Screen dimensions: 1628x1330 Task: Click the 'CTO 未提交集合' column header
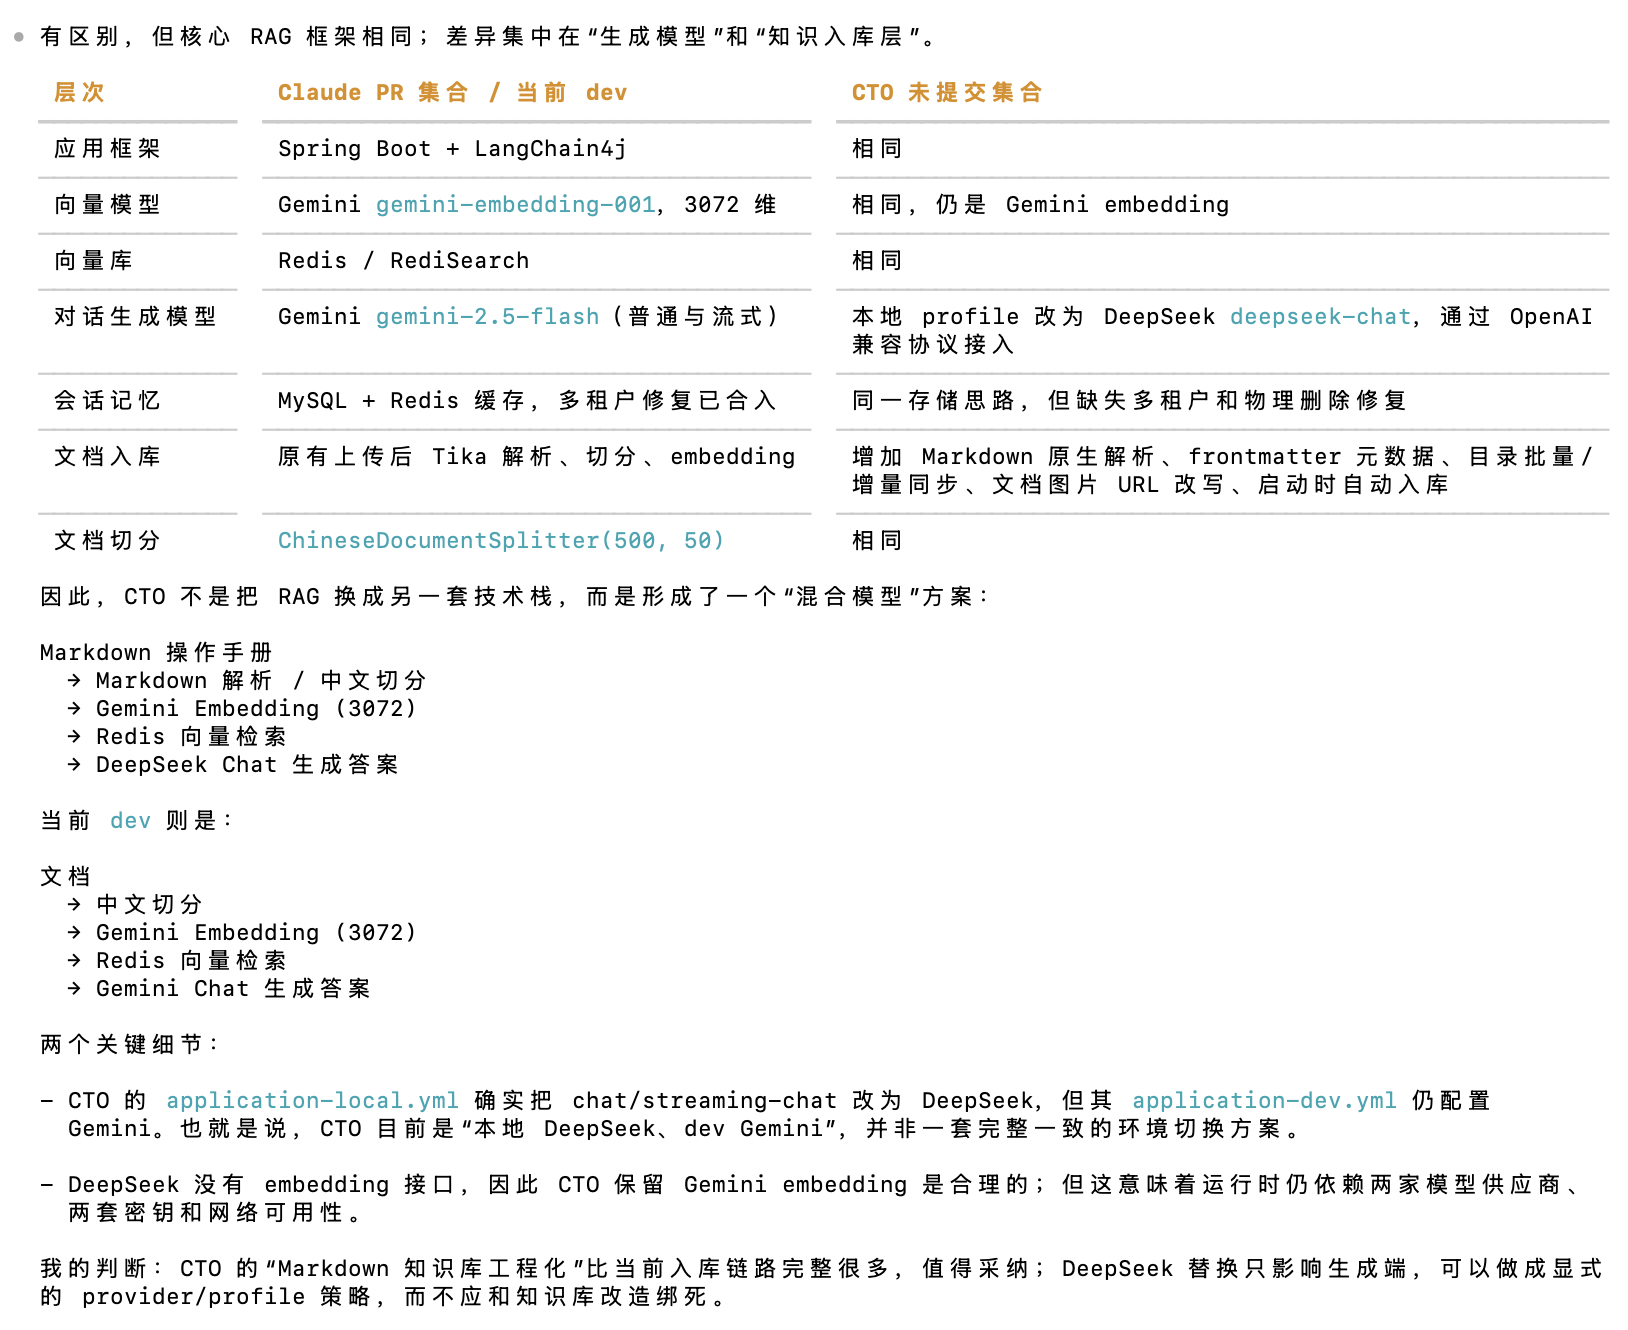click(946, 93)
